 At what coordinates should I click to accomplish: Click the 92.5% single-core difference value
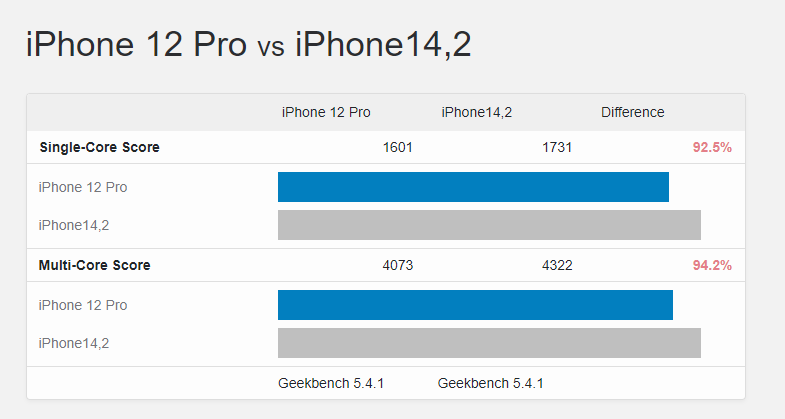point(712,147)
